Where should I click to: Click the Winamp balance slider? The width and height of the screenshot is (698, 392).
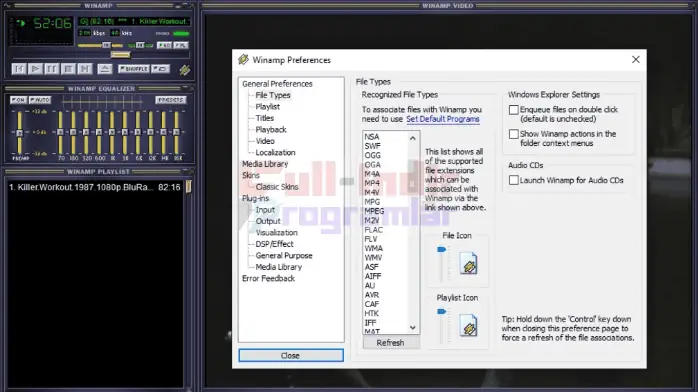point(140,45)
